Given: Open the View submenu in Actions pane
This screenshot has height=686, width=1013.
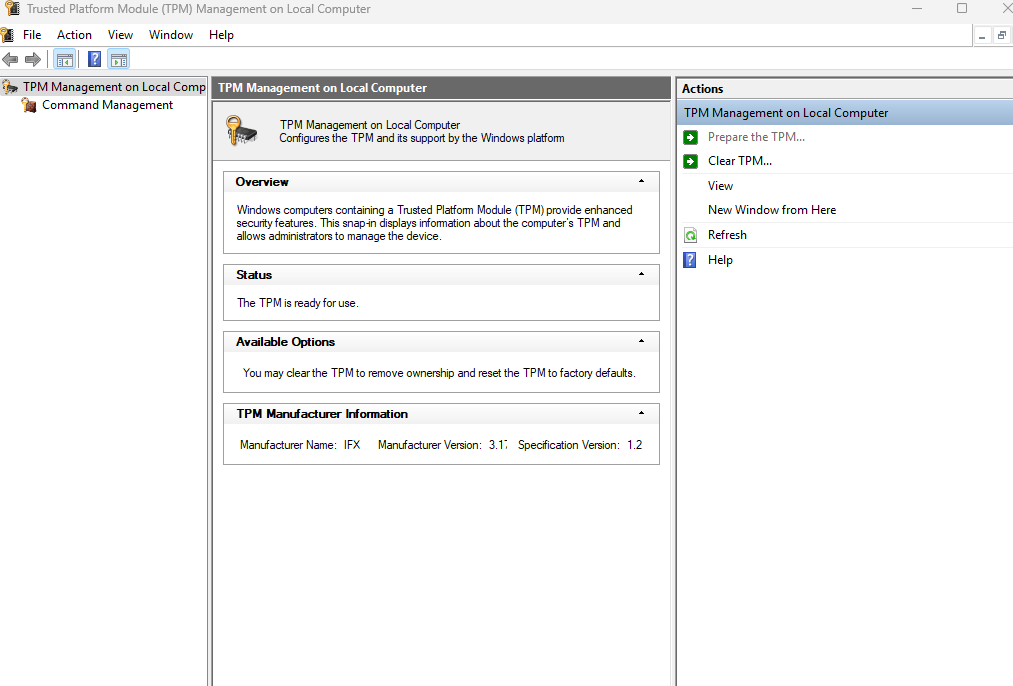Looking at the screenshot, I should [x=720, y=186].
